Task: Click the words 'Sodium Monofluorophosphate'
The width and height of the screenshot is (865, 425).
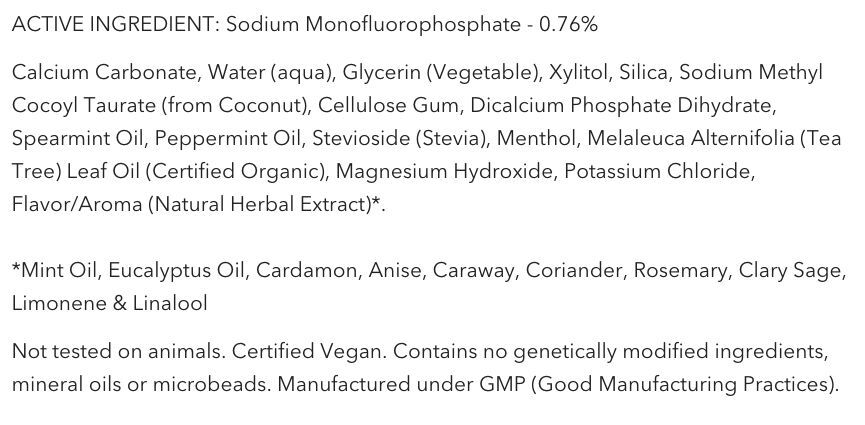Action: (x=373, y=25)
